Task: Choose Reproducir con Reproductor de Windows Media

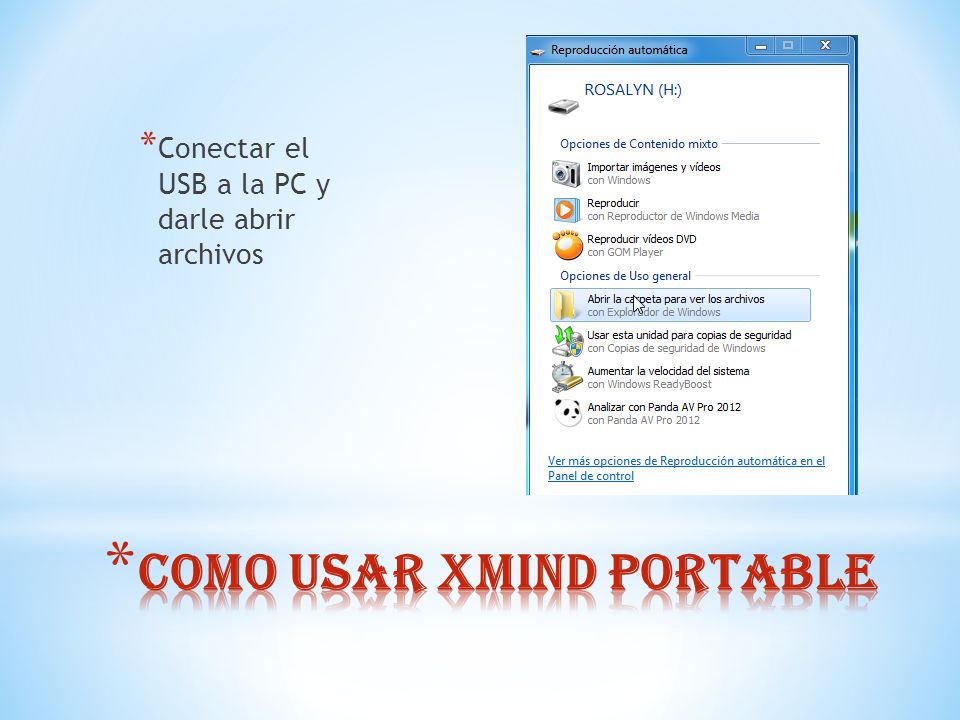Action: tap(680, 209)
